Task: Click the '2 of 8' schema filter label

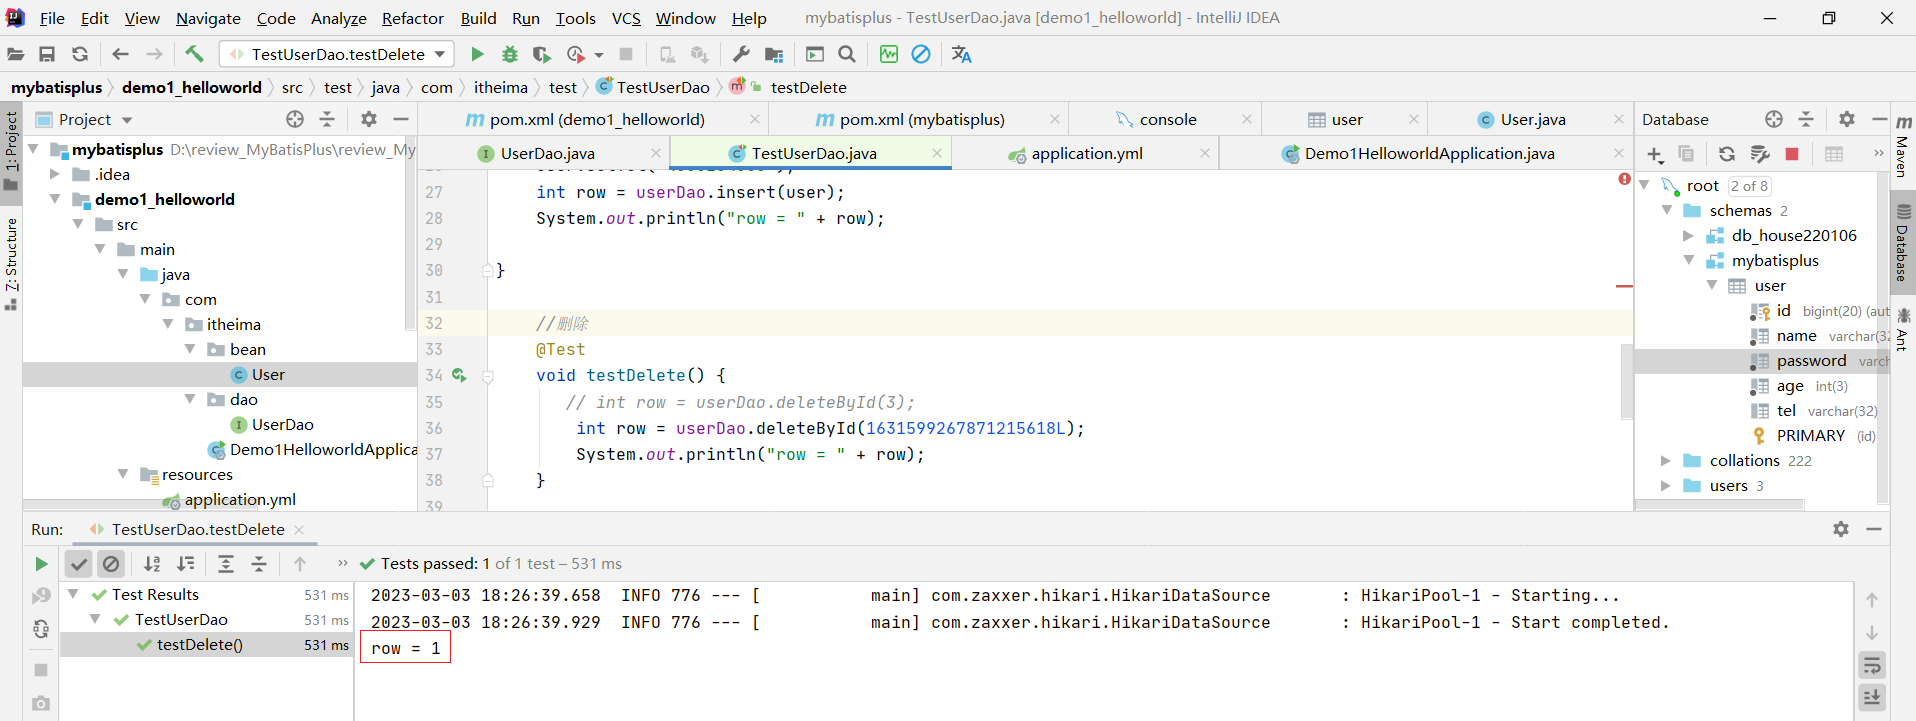Action: point(1749,186)
